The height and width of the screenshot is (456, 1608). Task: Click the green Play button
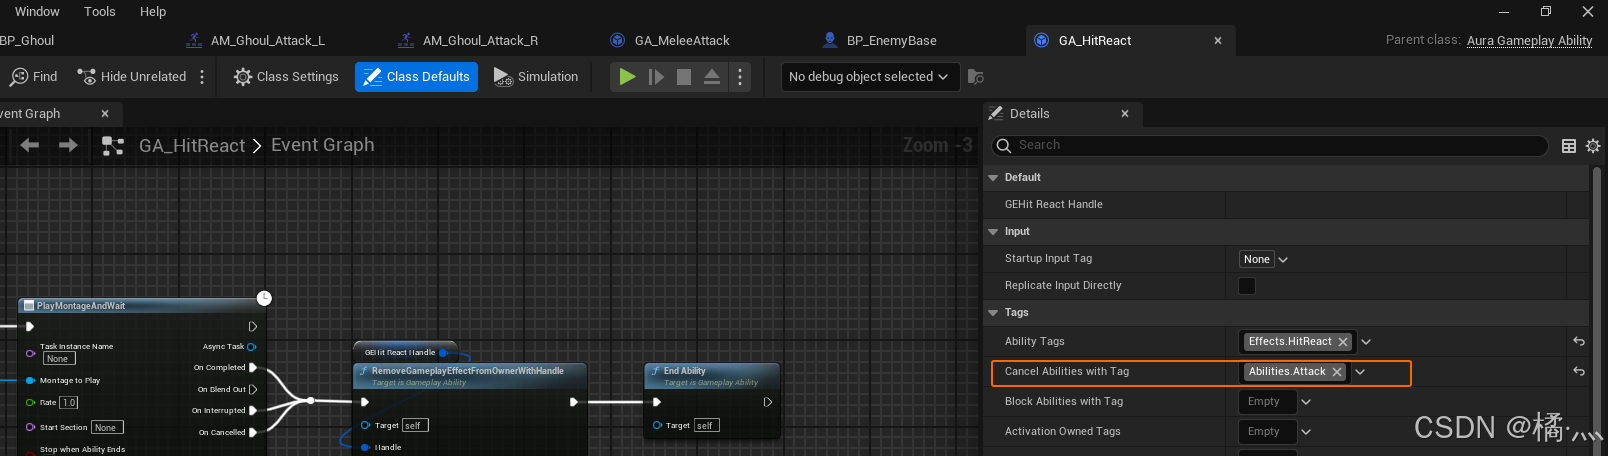coord(627,77)
